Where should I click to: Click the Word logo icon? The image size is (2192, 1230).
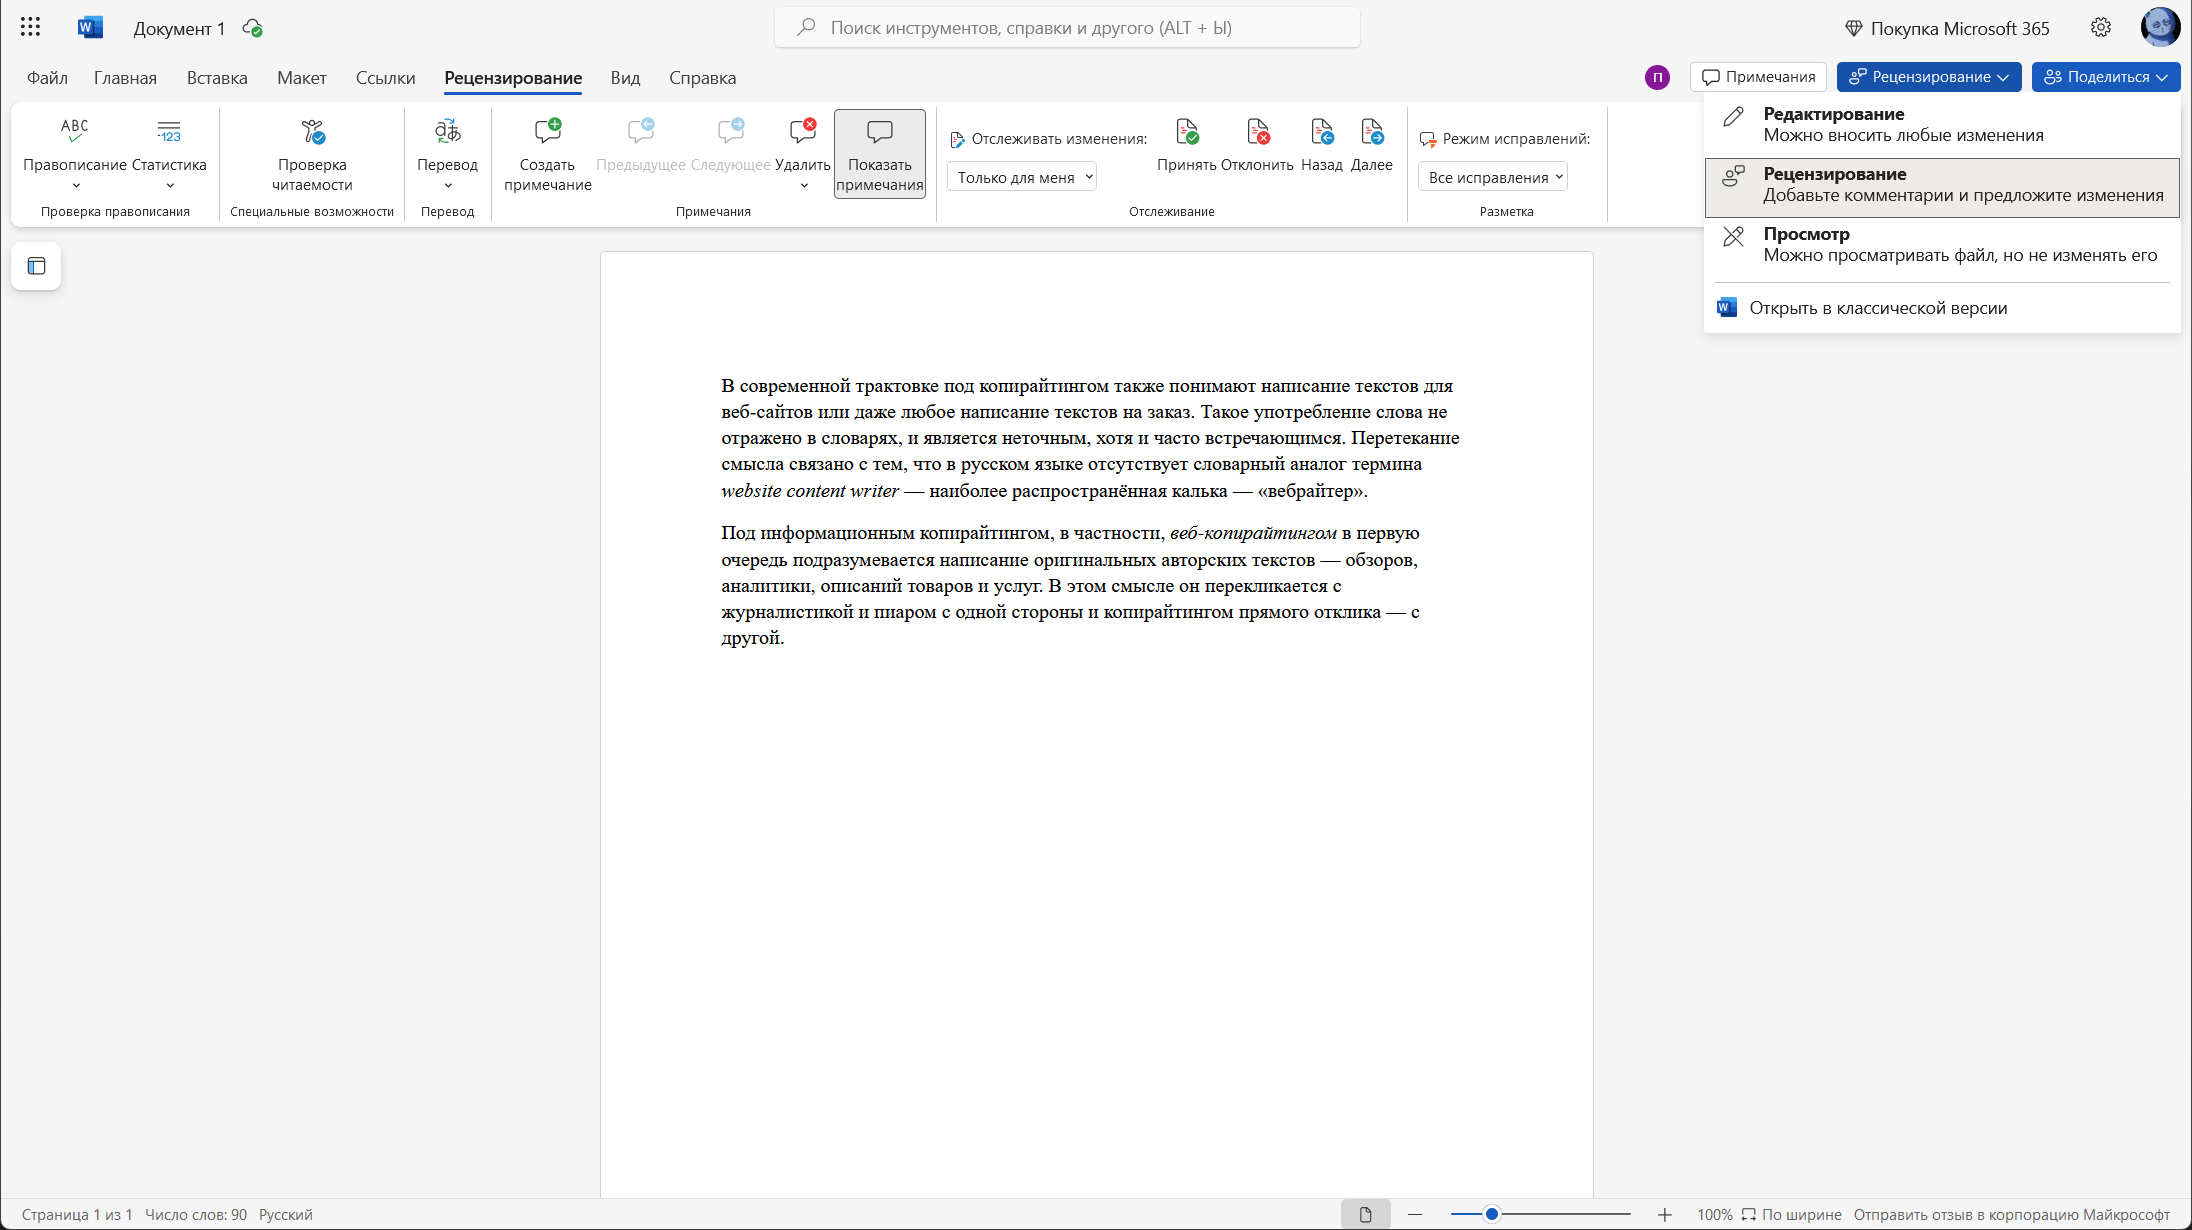(x=90, y=28)
